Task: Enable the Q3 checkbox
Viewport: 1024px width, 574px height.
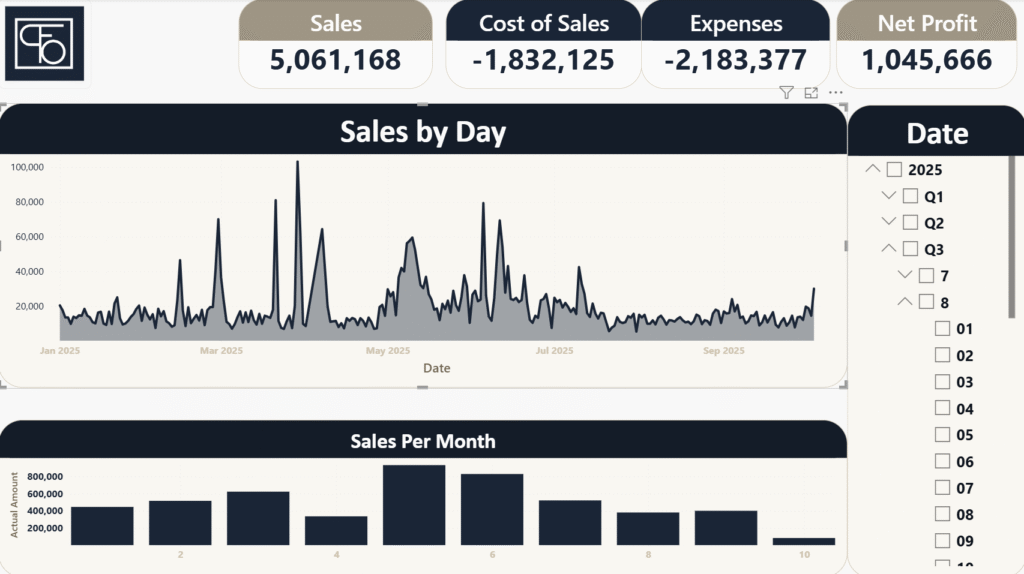Action: [910, 249]
